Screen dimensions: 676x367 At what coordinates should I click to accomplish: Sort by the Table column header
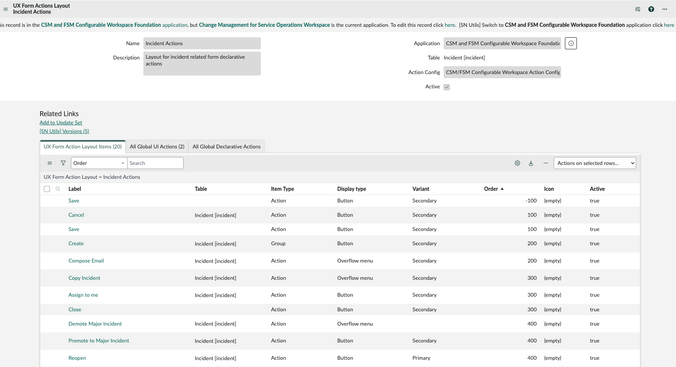200,189
